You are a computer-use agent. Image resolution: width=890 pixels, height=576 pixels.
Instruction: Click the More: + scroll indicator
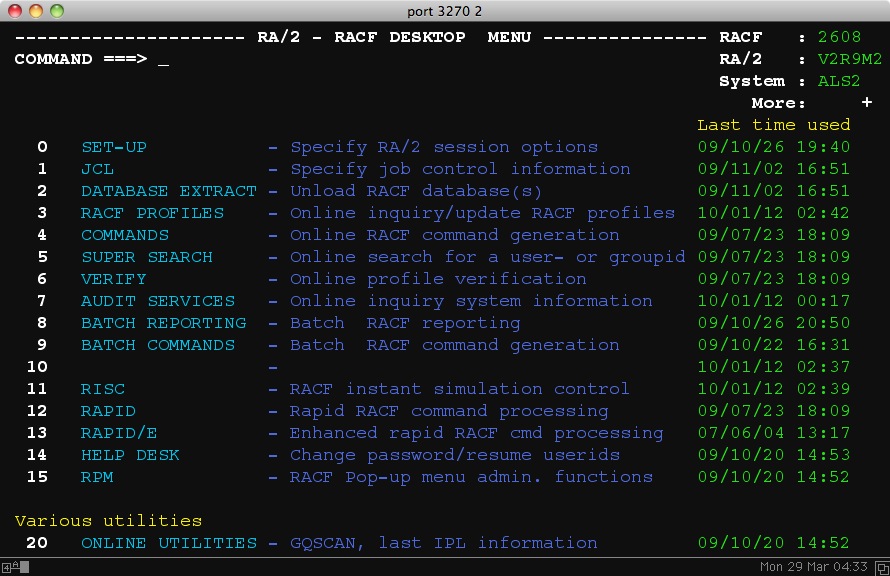tap(812, 103)
